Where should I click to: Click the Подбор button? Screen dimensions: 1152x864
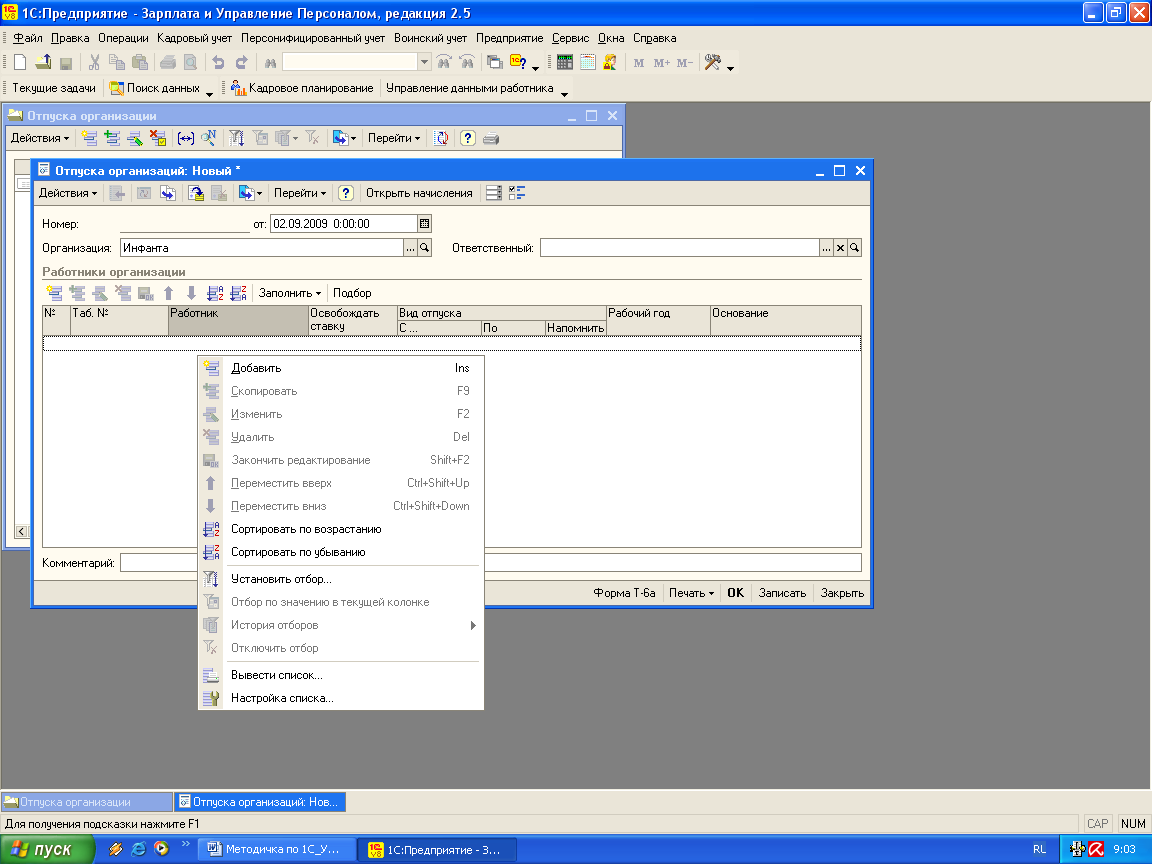[352, 293]
